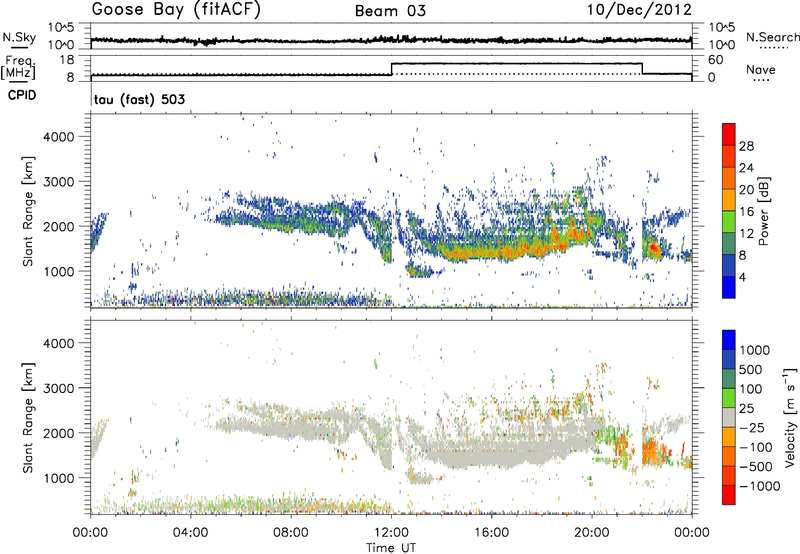Click the '24' value on power colorbar

746,168
